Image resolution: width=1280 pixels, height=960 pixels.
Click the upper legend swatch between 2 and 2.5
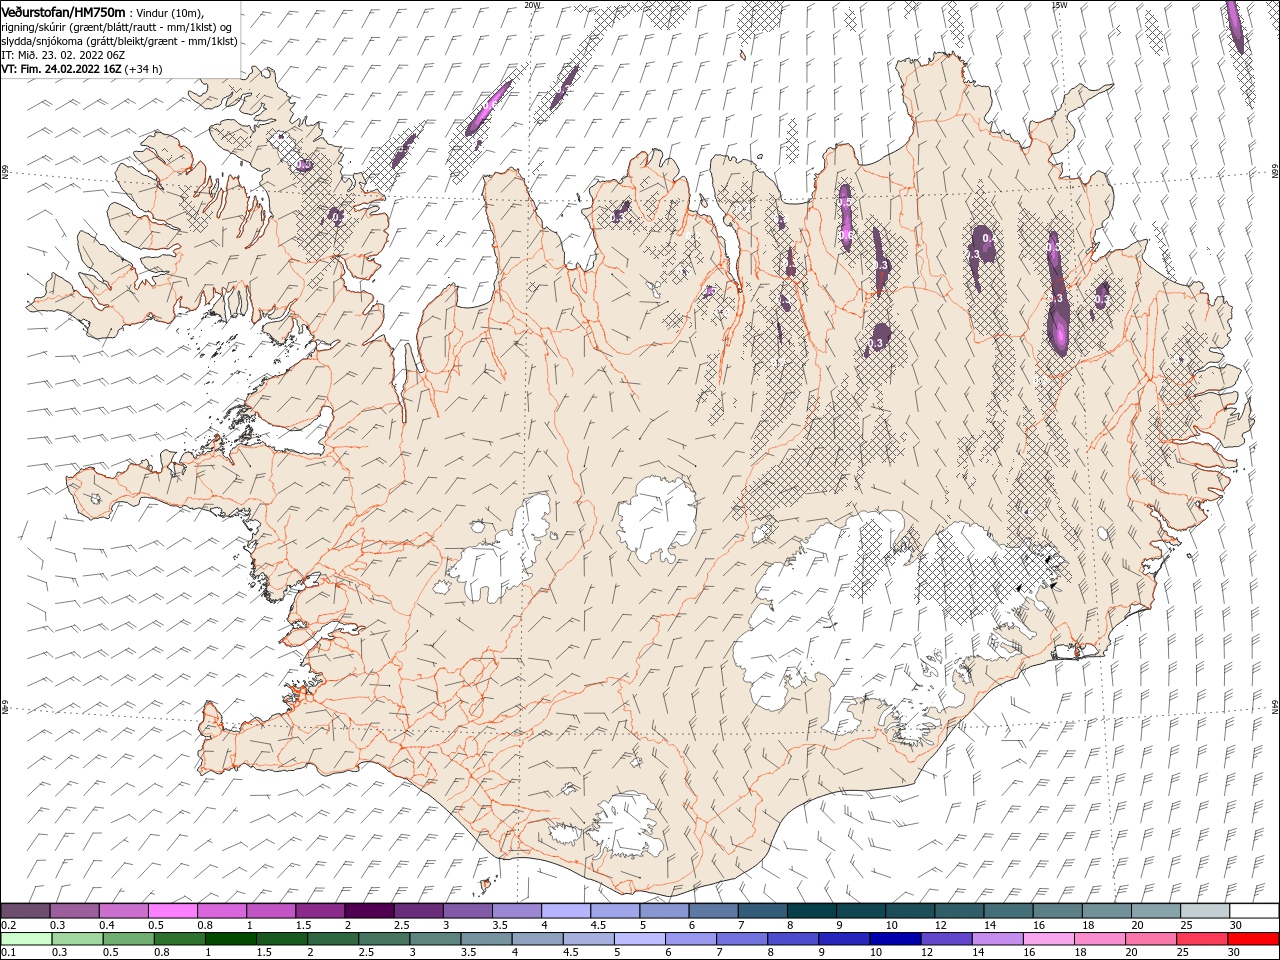[368, 910]
